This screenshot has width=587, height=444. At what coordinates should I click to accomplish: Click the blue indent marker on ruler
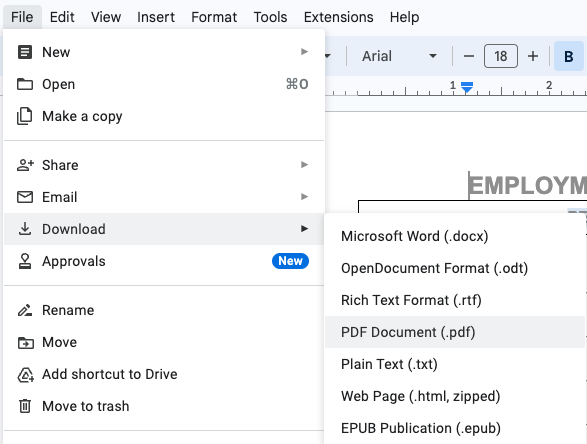coord(467,87)
